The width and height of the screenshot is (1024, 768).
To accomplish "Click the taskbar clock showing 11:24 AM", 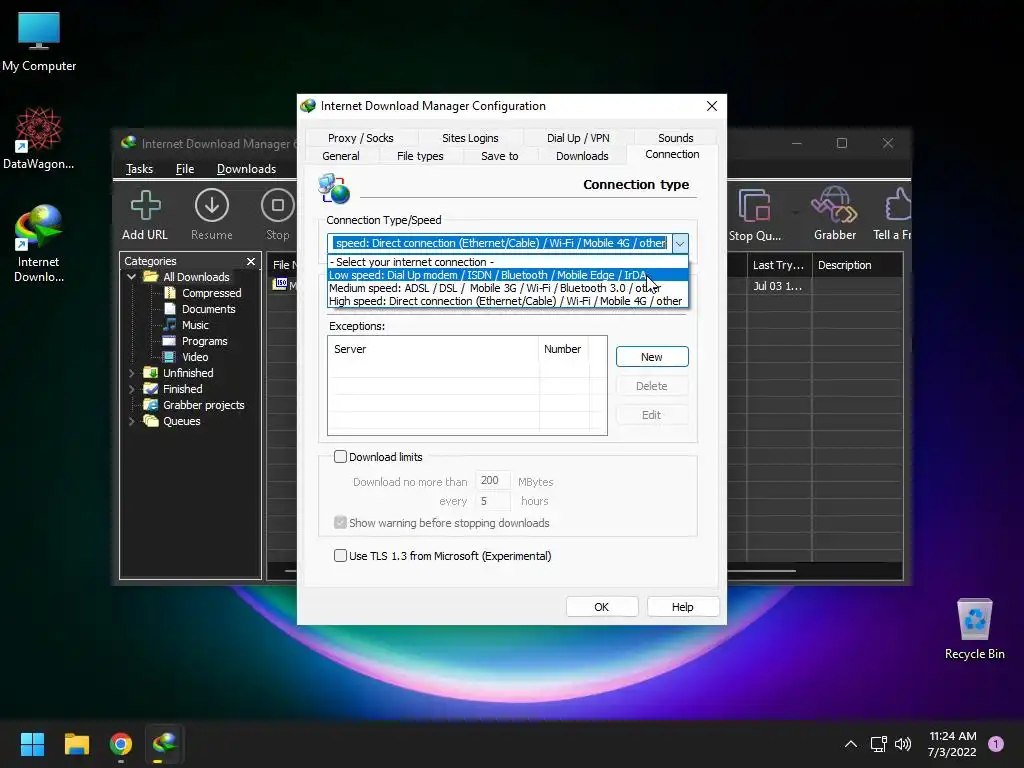I will 952,744.
